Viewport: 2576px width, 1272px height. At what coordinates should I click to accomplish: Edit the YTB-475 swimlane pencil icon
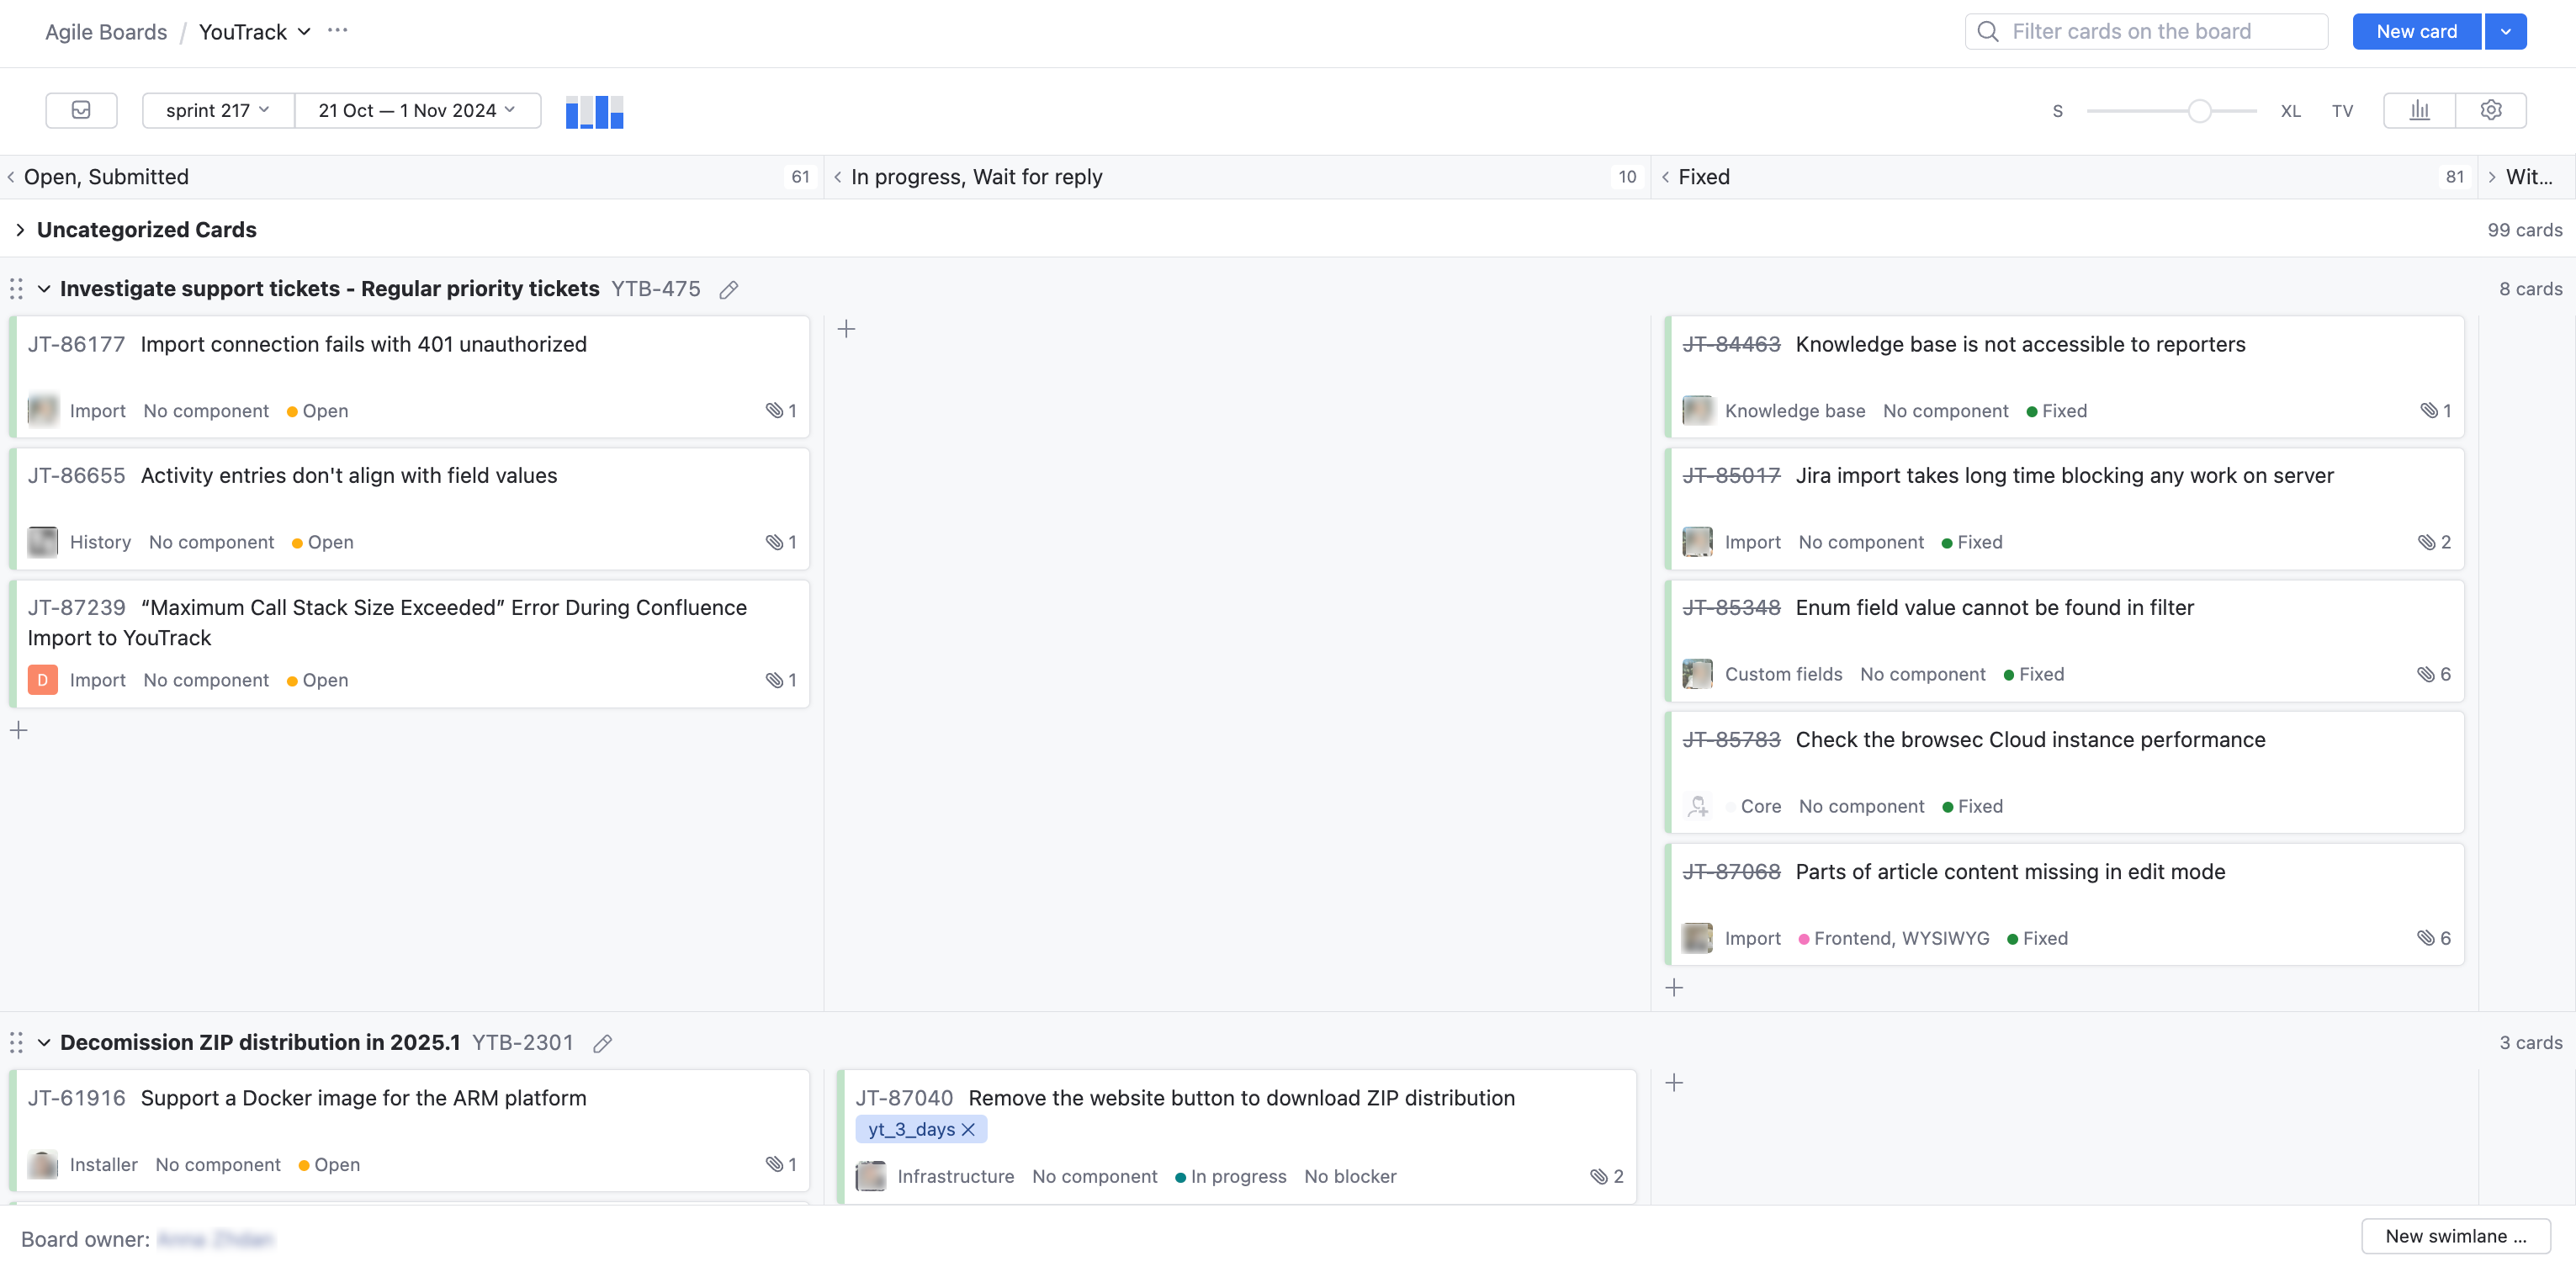(729, 290)
